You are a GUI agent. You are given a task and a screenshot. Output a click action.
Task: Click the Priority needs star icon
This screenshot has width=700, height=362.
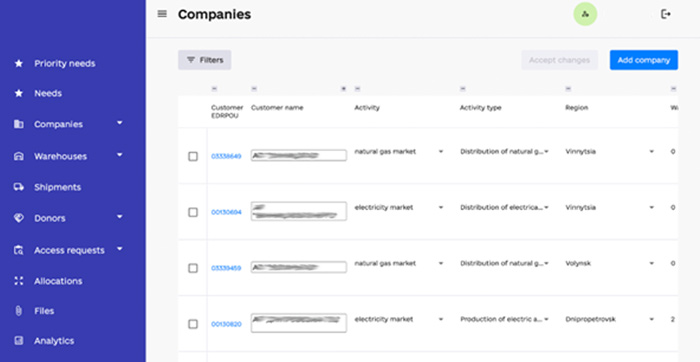(x=19, y=63)
